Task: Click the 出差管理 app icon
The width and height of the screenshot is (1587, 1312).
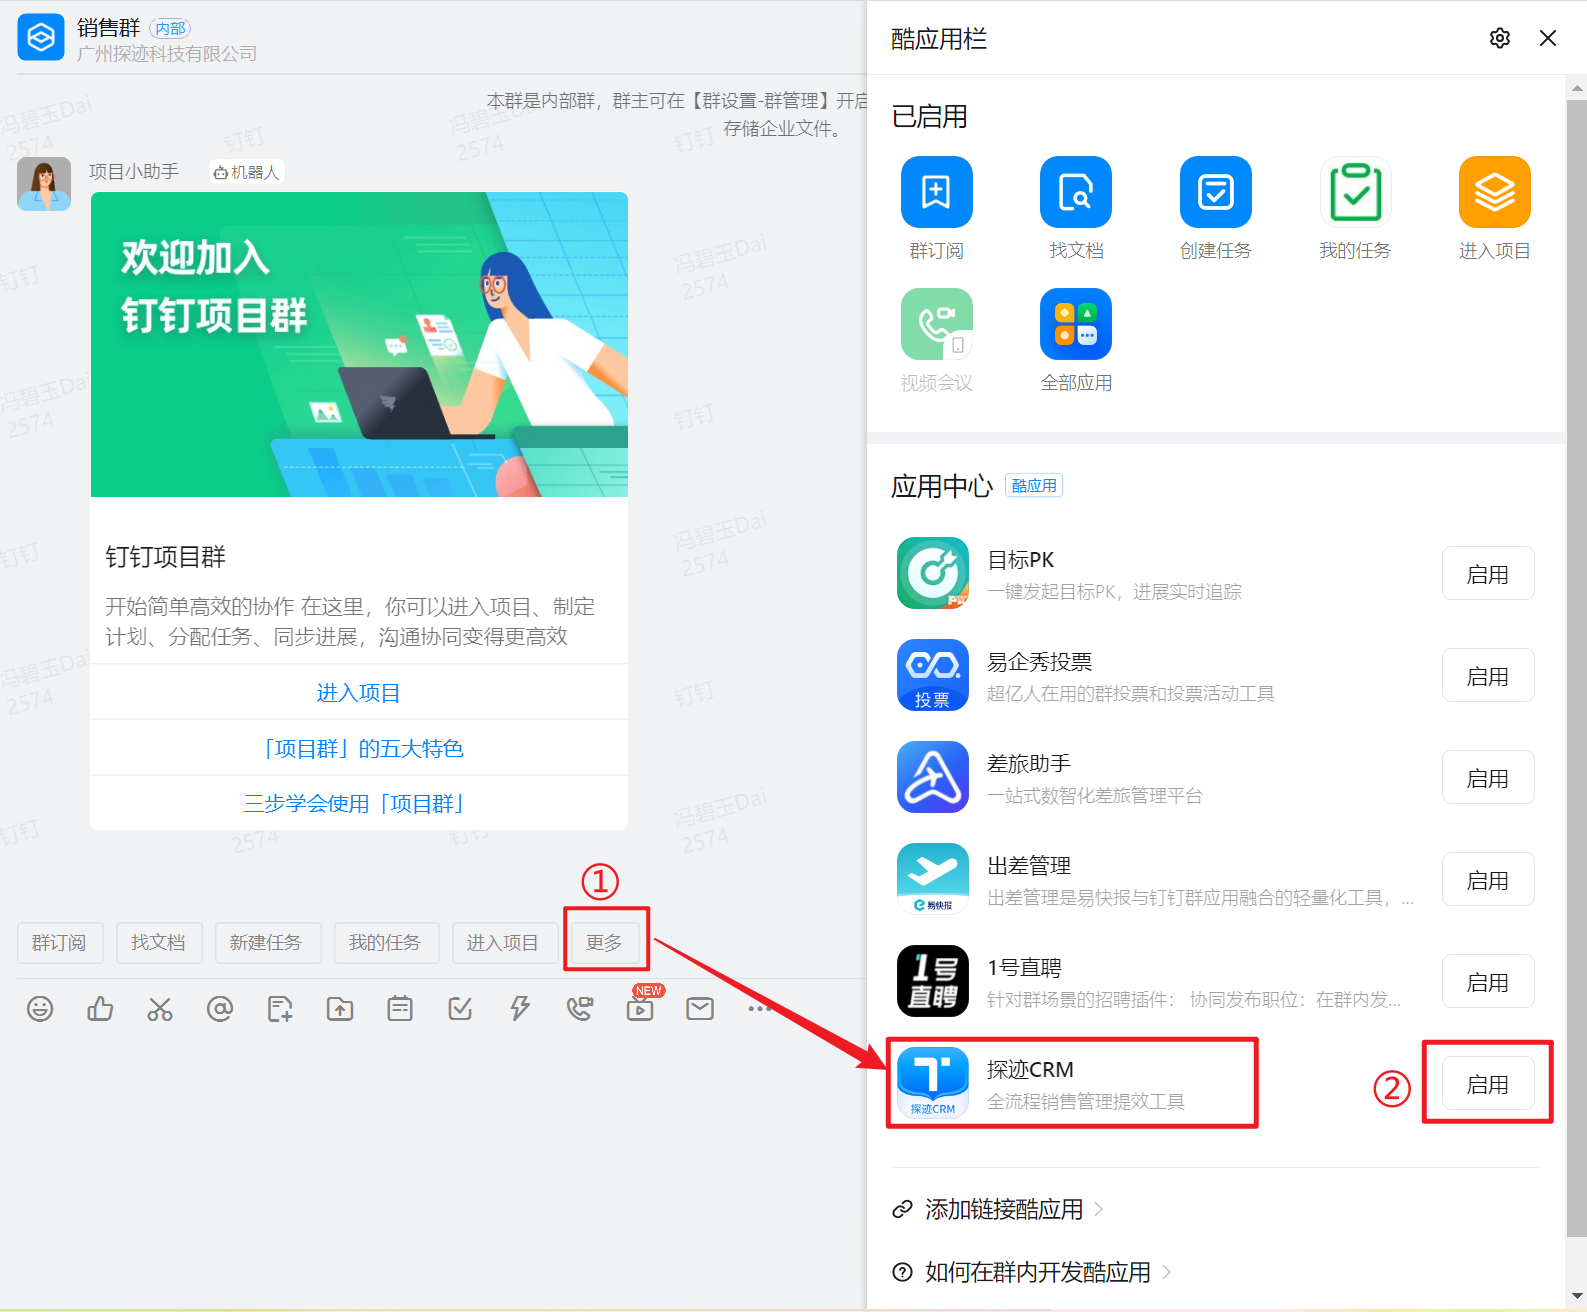Action: click(933, 879)
